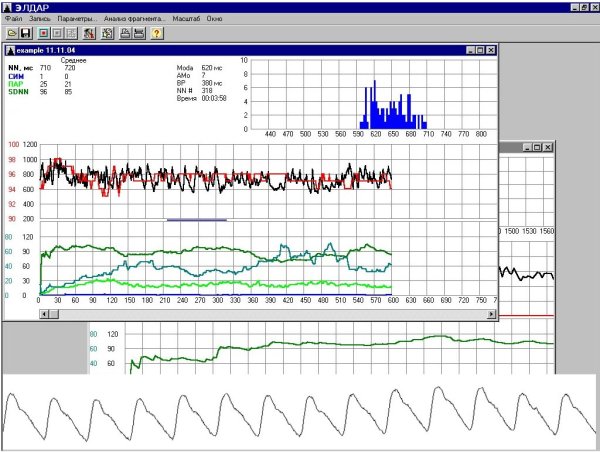Screen dimensions: 600x452
Task: Click the NN value '710'
Action: [x=45, y=68]
